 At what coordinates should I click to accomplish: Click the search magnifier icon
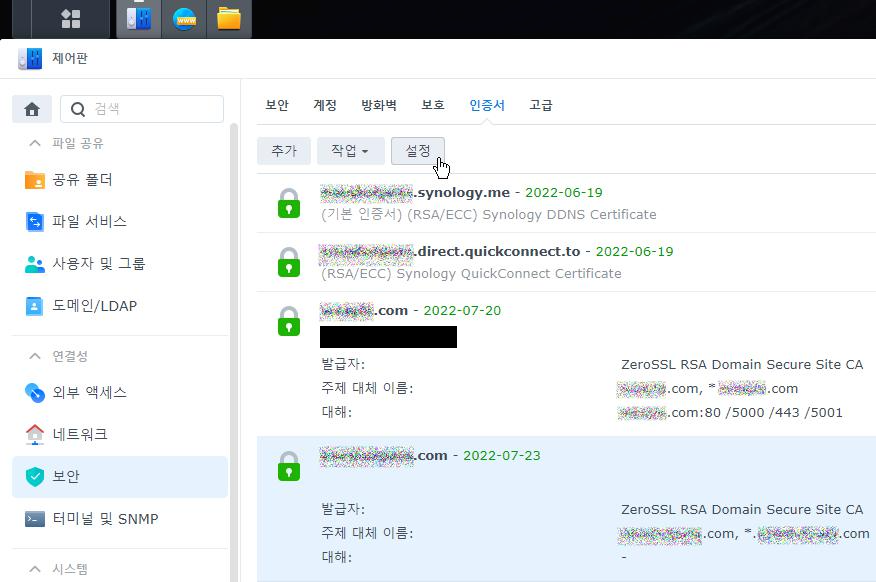pos(78,109)
